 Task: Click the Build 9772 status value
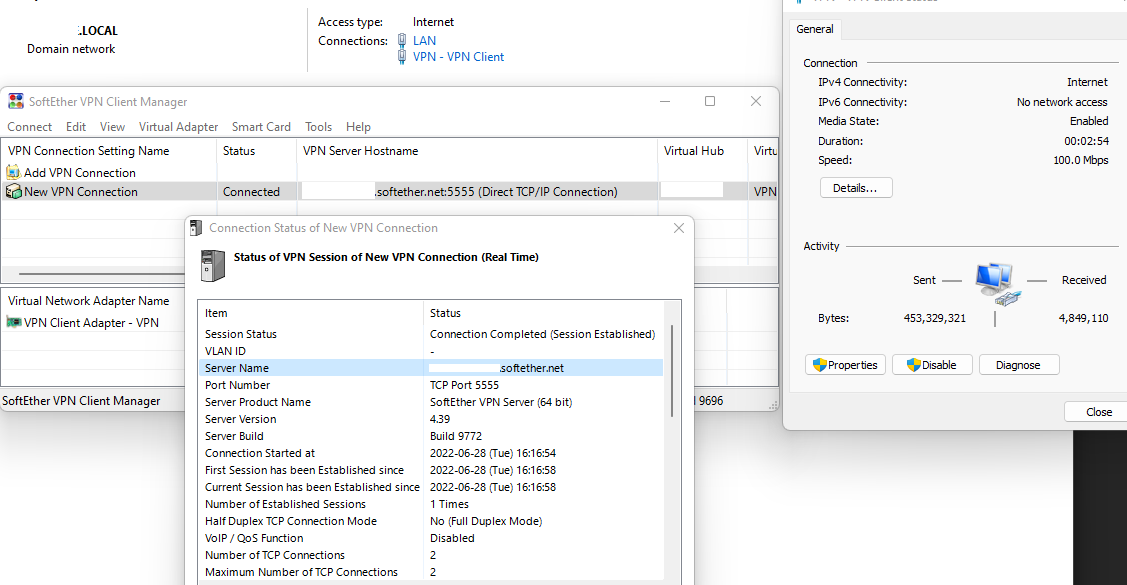456,436
